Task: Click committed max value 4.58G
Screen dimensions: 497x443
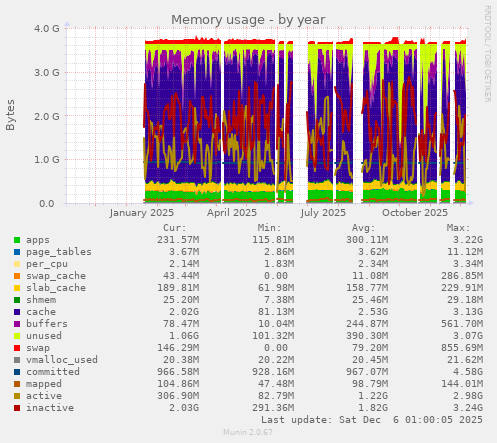Action: click(467, 372)
